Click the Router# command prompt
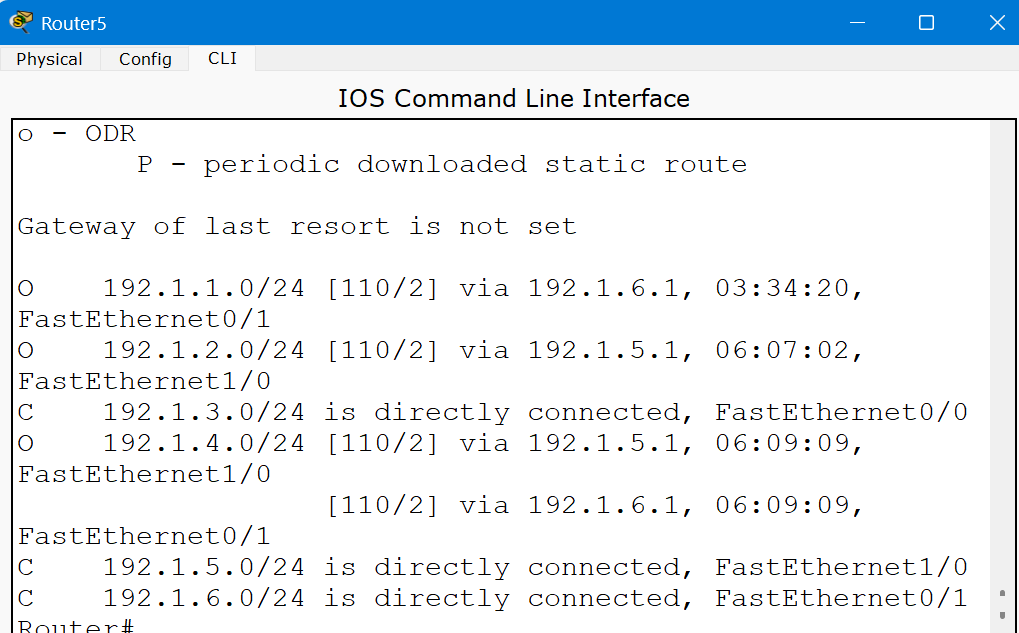Image resolution: width=1019 pixels, height=633 pixels. (76, 626)
